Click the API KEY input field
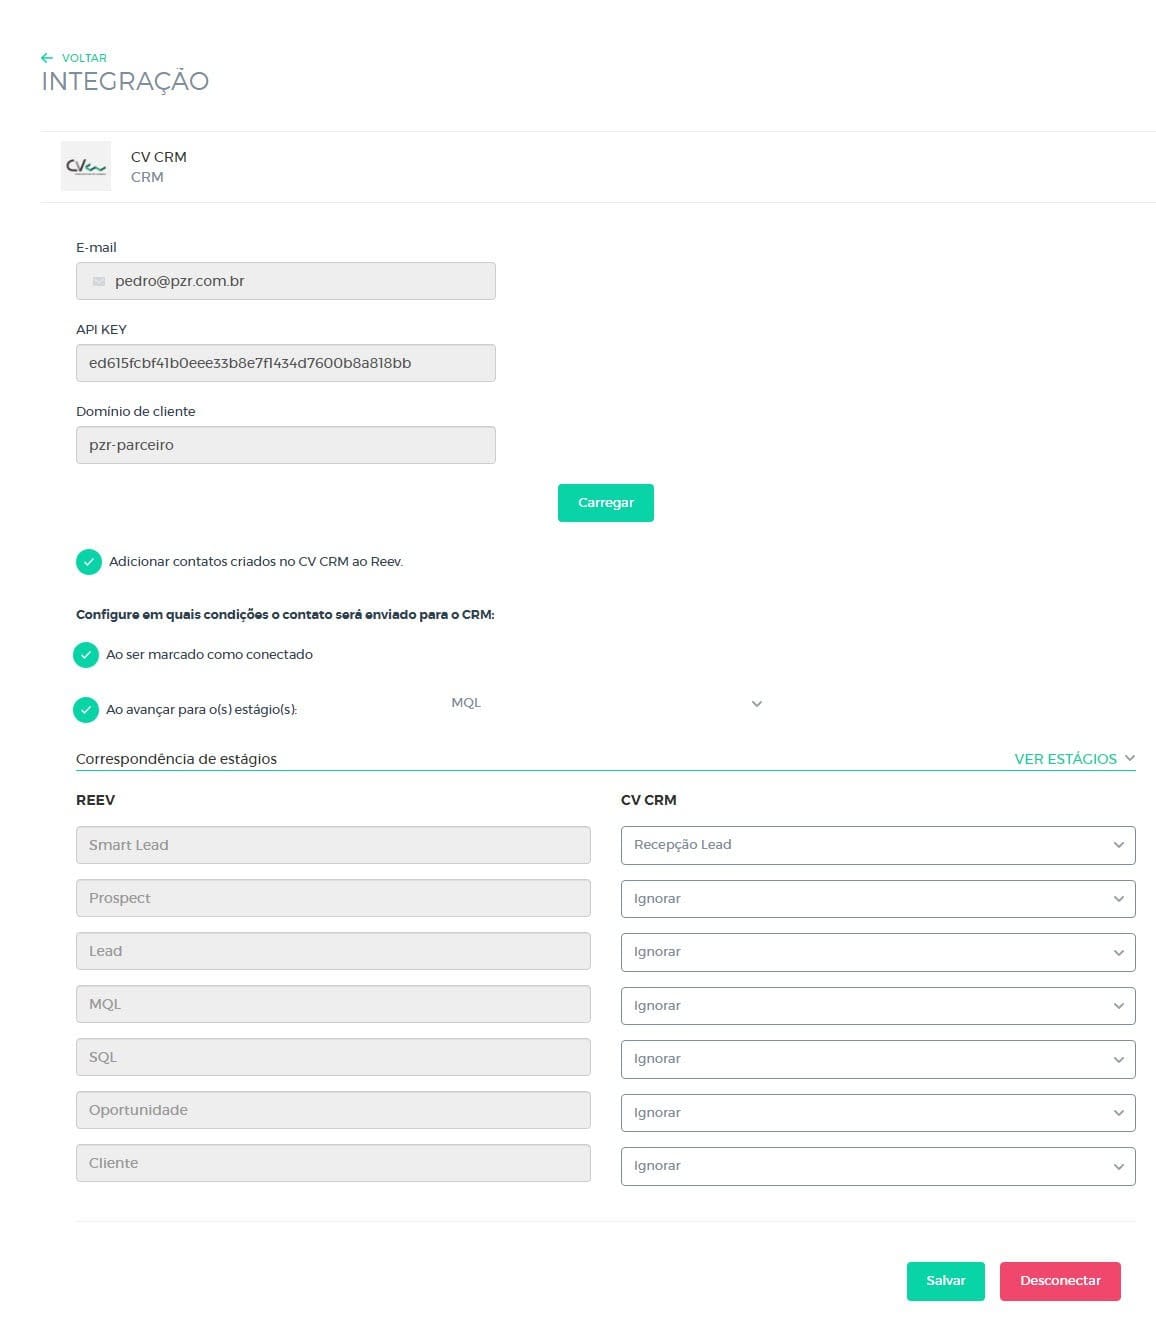The image size is (1156, 1319). pos(285,363)
